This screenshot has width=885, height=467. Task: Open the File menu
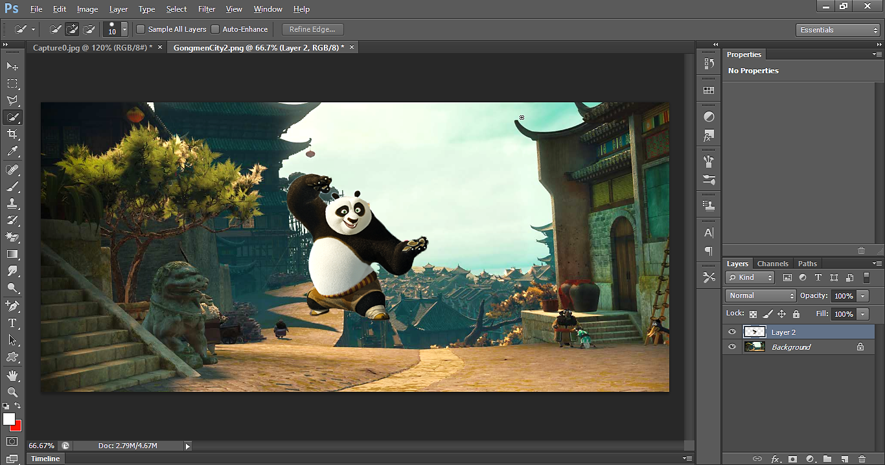[36, 9]
